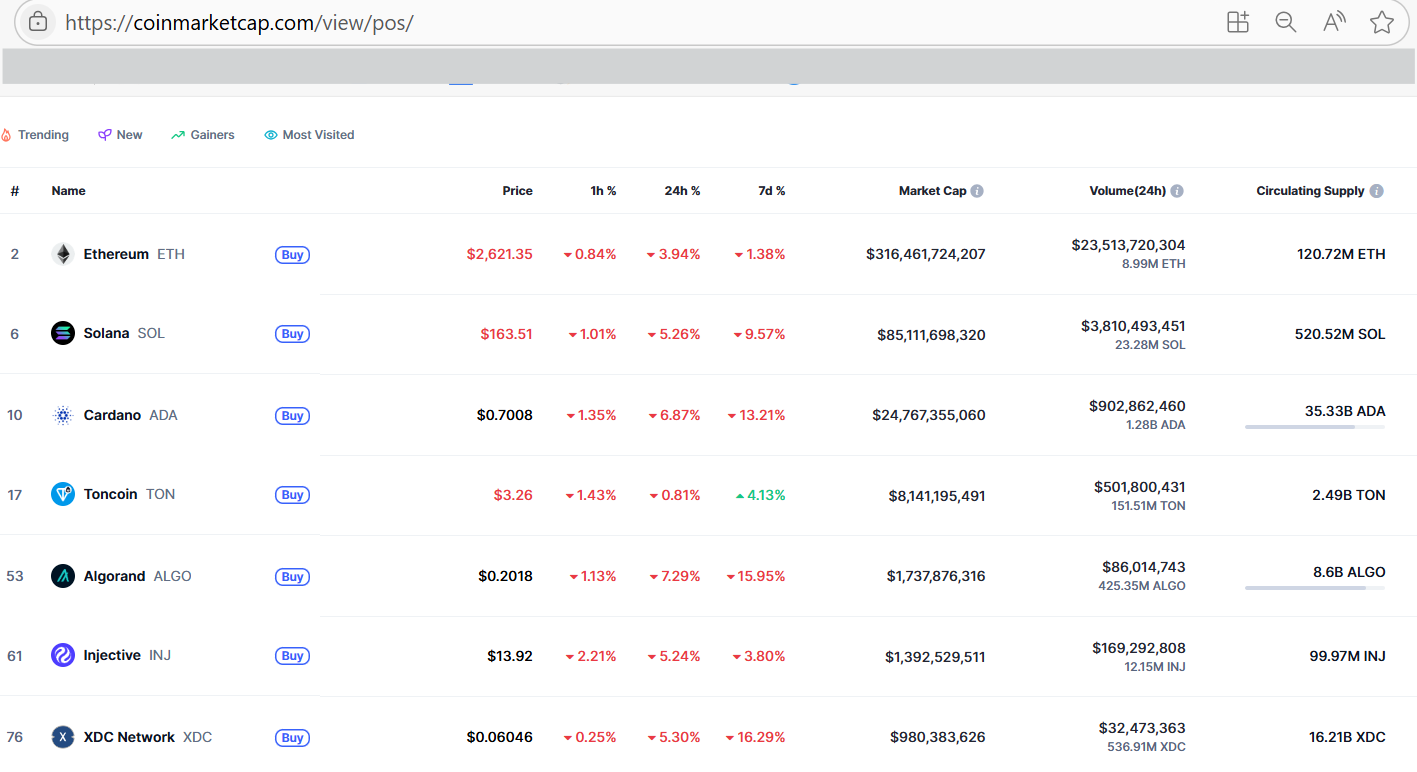Screen dimensions: 1417x772
Task: Click Ethereum price $2,621.35
Action: tap(499, 254)
